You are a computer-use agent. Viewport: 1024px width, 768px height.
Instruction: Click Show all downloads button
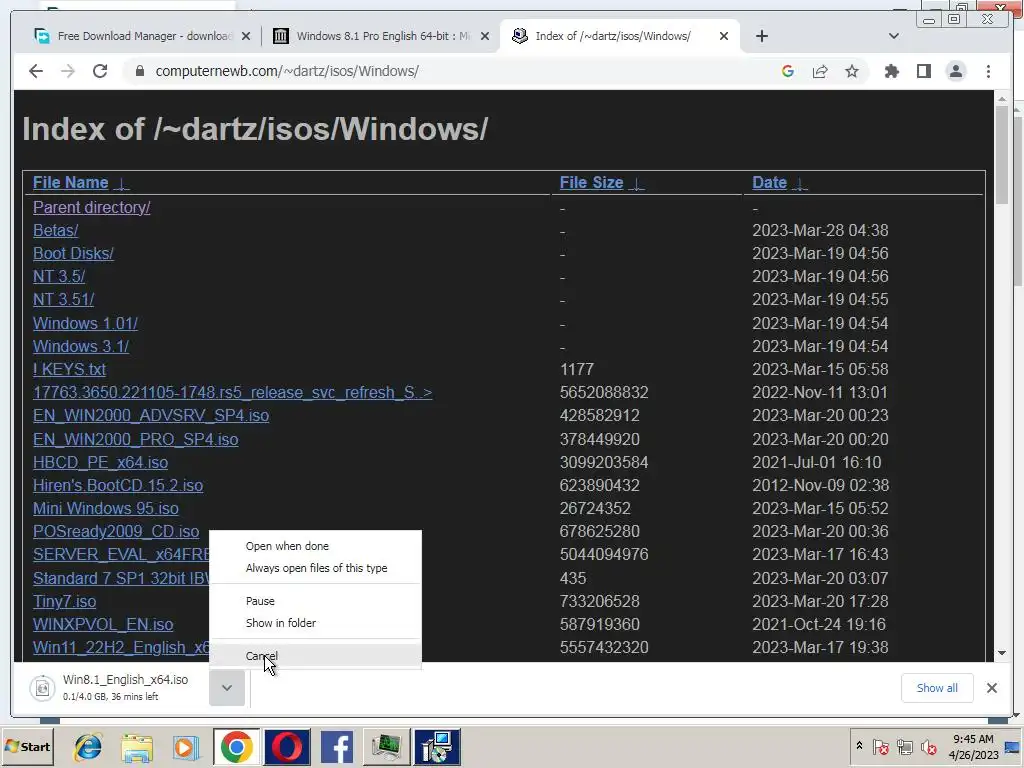(x=936, y=688)
